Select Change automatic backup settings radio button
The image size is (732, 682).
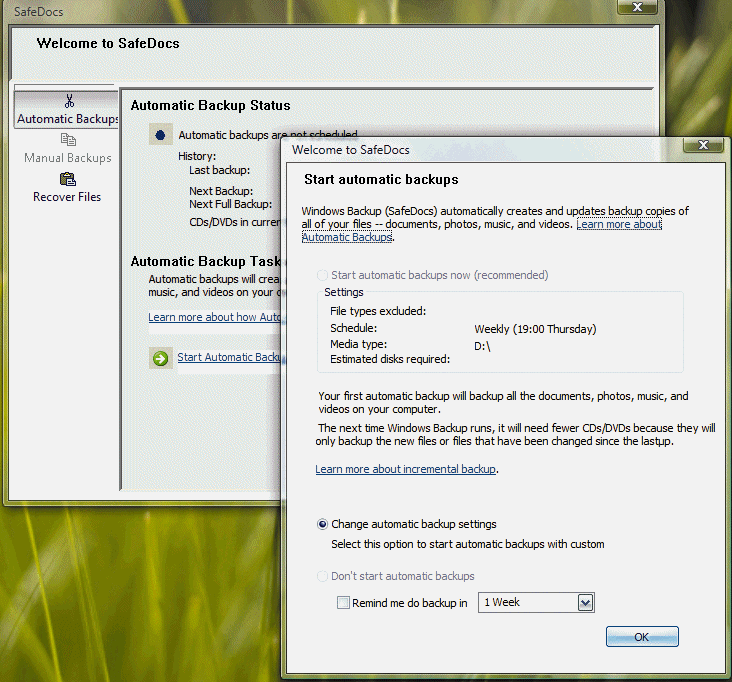click(x=322, y=524)
